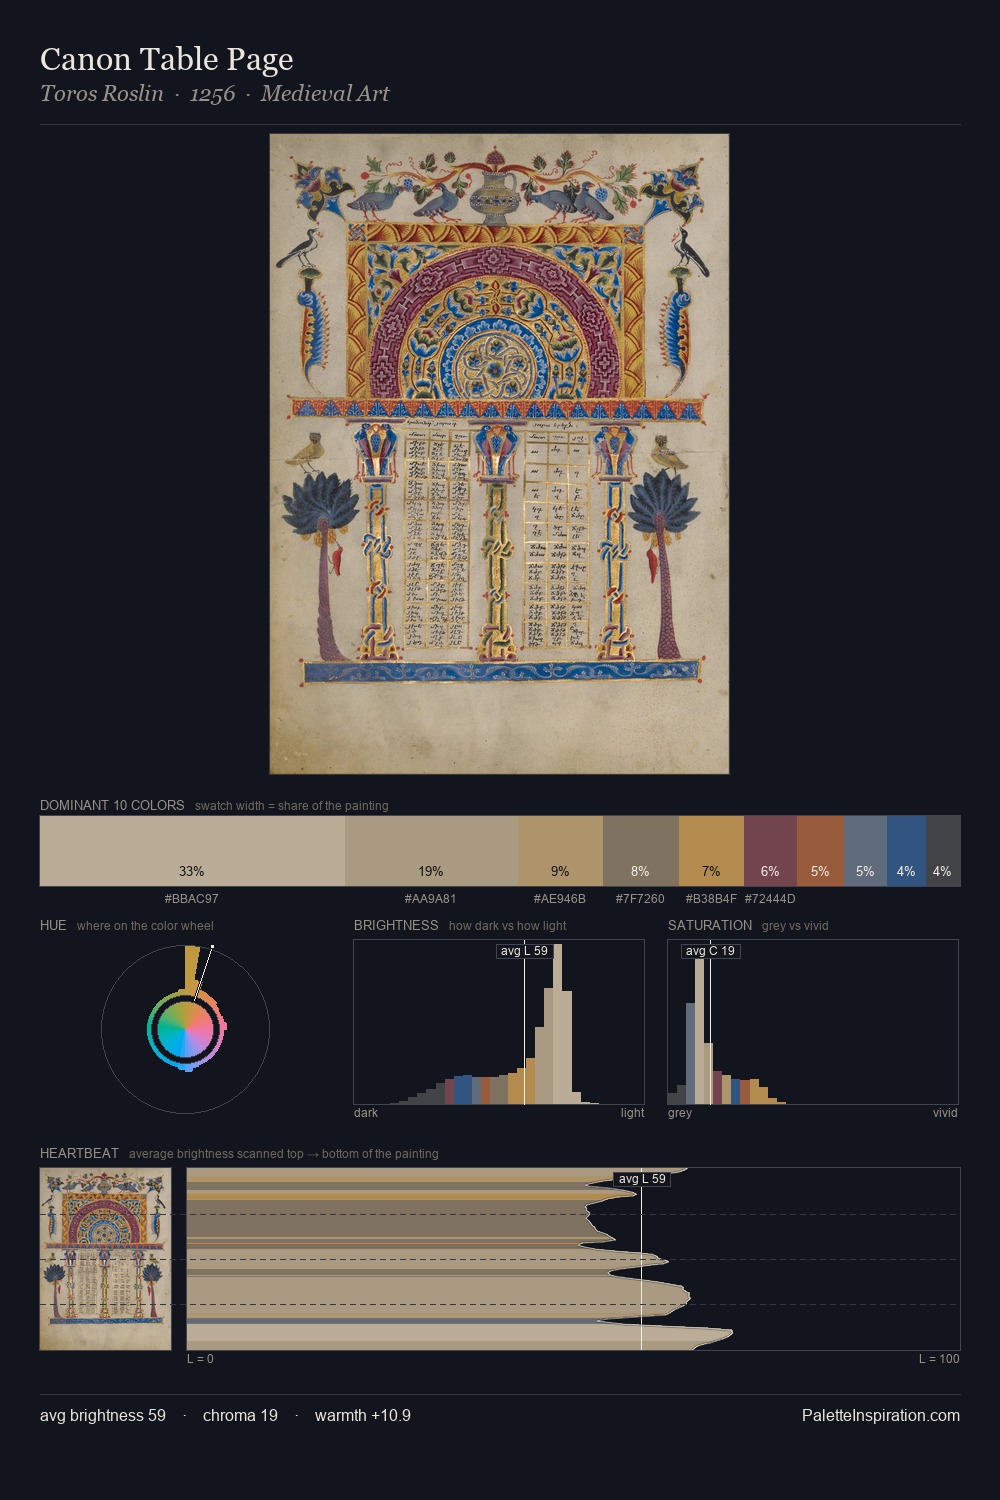
Task: Click the saturation histogram chart
Action: [813, 1022]
